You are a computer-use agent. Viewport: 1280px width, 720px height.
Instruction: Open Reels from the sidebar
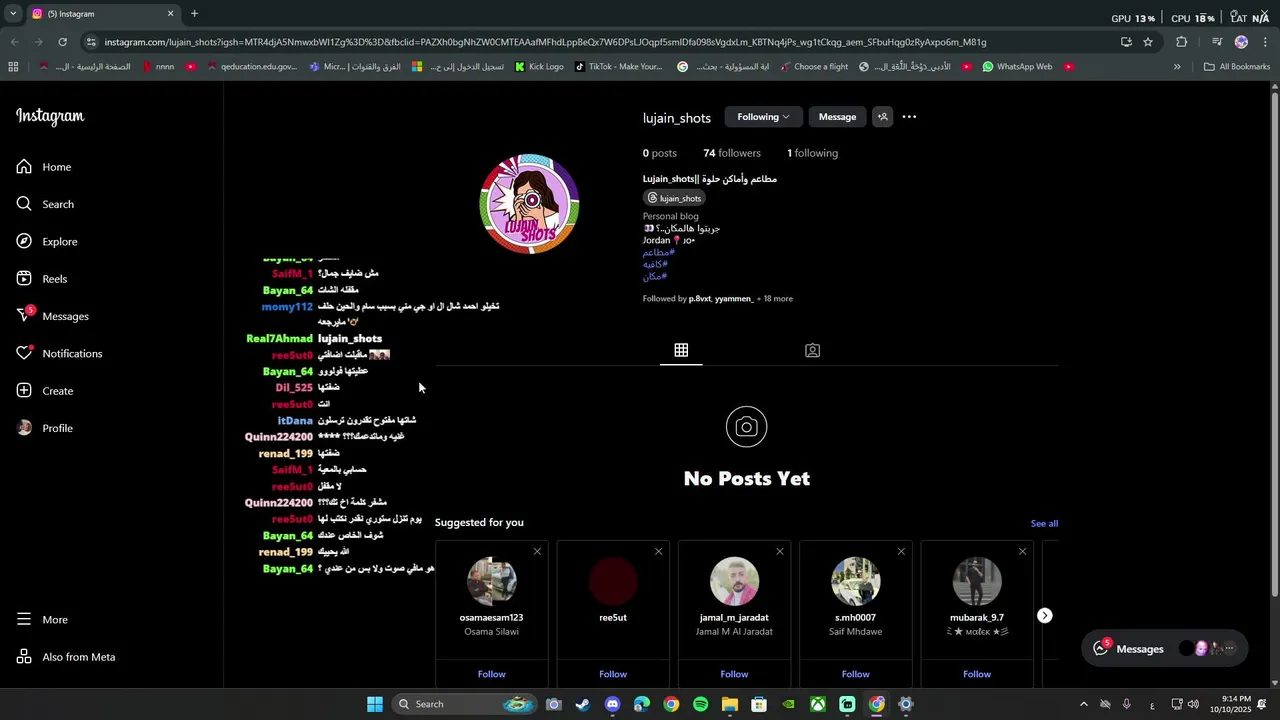(42, 279)
